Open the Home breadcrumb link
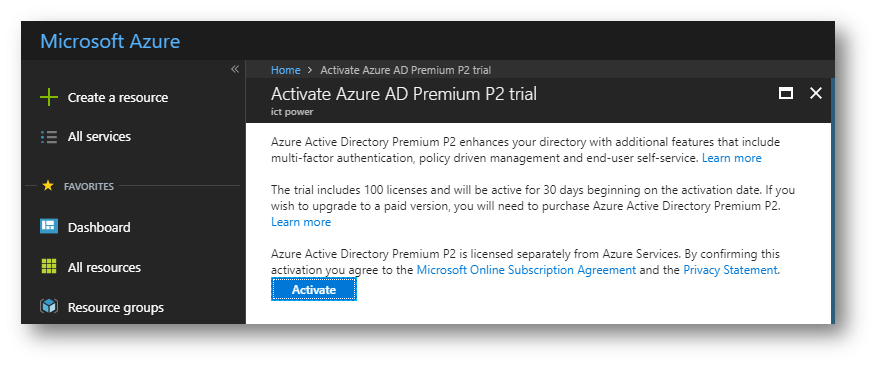 [x=285, y=70]
